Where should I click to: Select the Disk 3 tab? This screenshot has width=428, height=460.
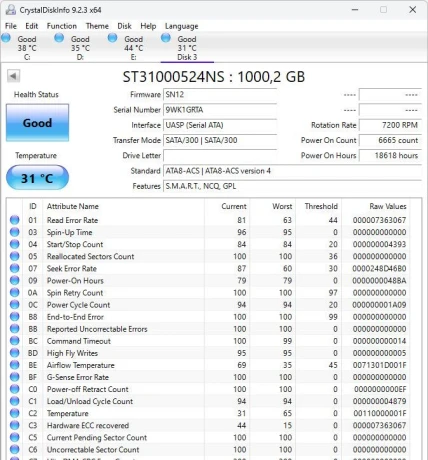pos(187,48)
